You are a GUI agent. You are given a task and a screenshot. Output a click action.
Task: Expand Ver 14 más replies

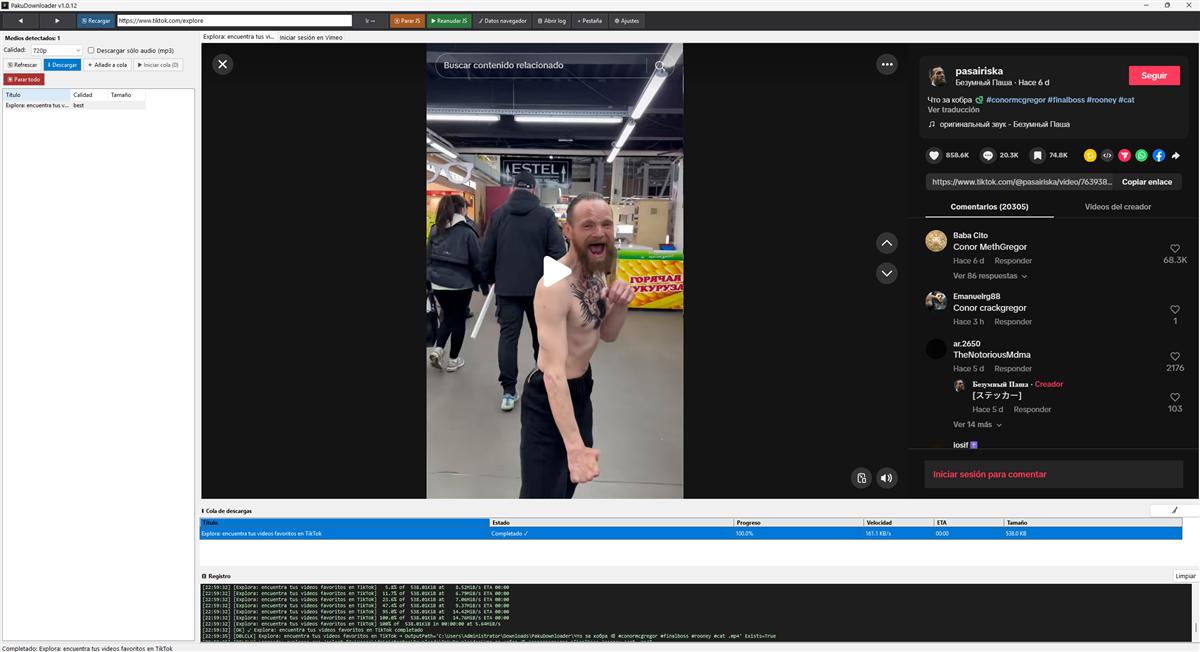[x=976, y=424]
